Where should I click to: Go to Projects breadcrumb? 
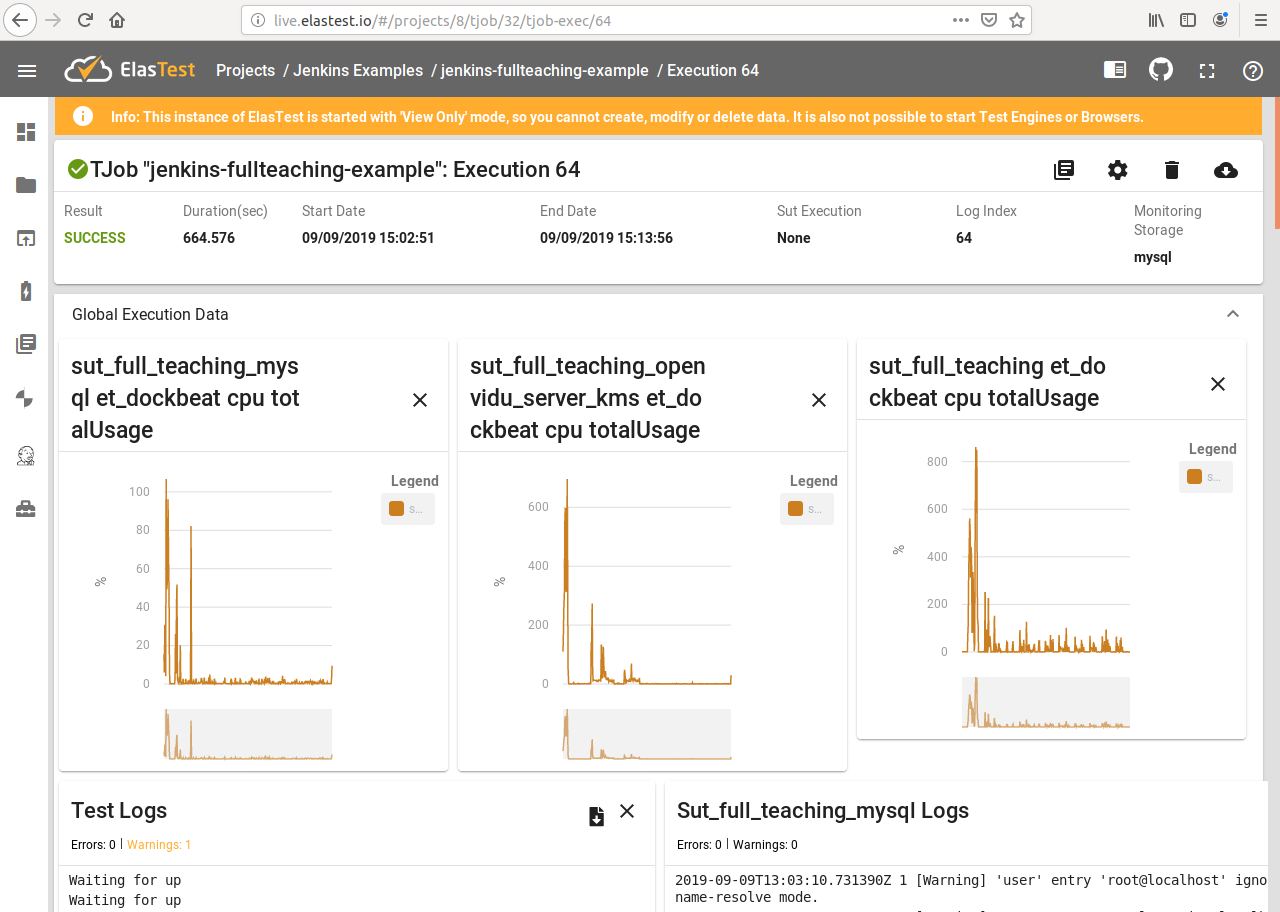(x=245, y=70)
